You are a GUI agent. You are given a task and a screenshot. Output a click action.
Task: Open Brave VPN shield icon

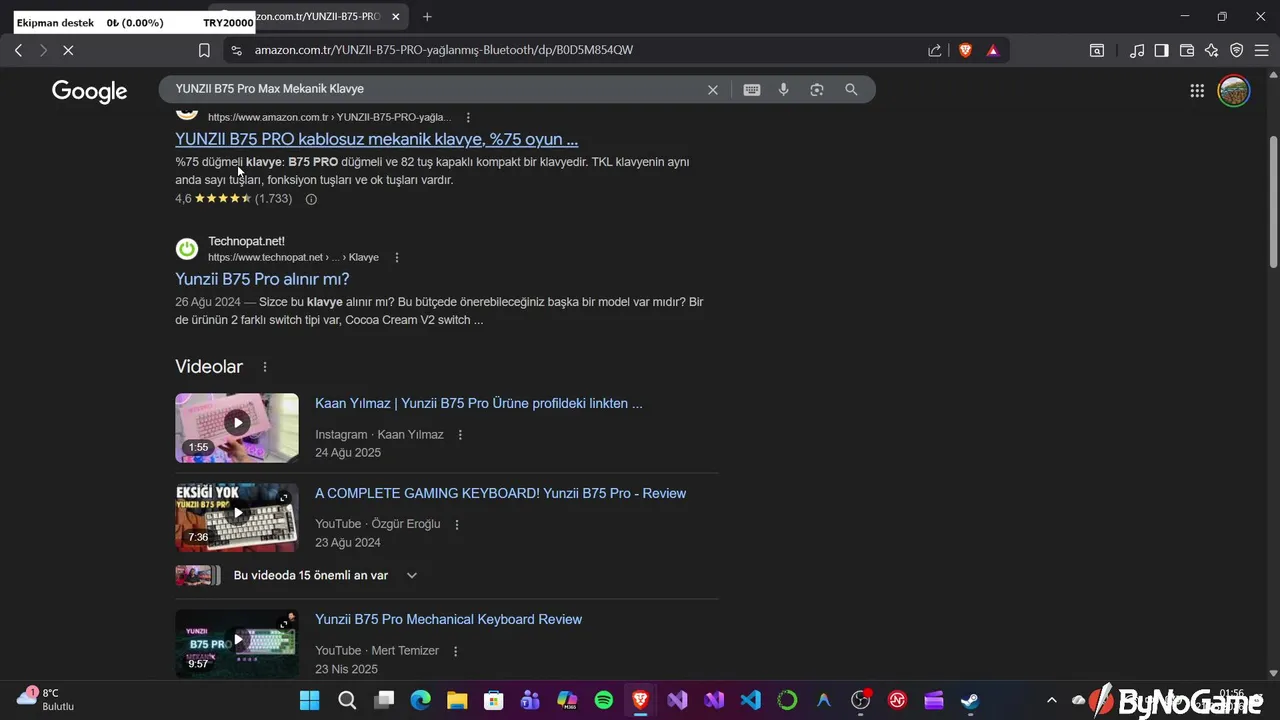(x=1237, y=50)
